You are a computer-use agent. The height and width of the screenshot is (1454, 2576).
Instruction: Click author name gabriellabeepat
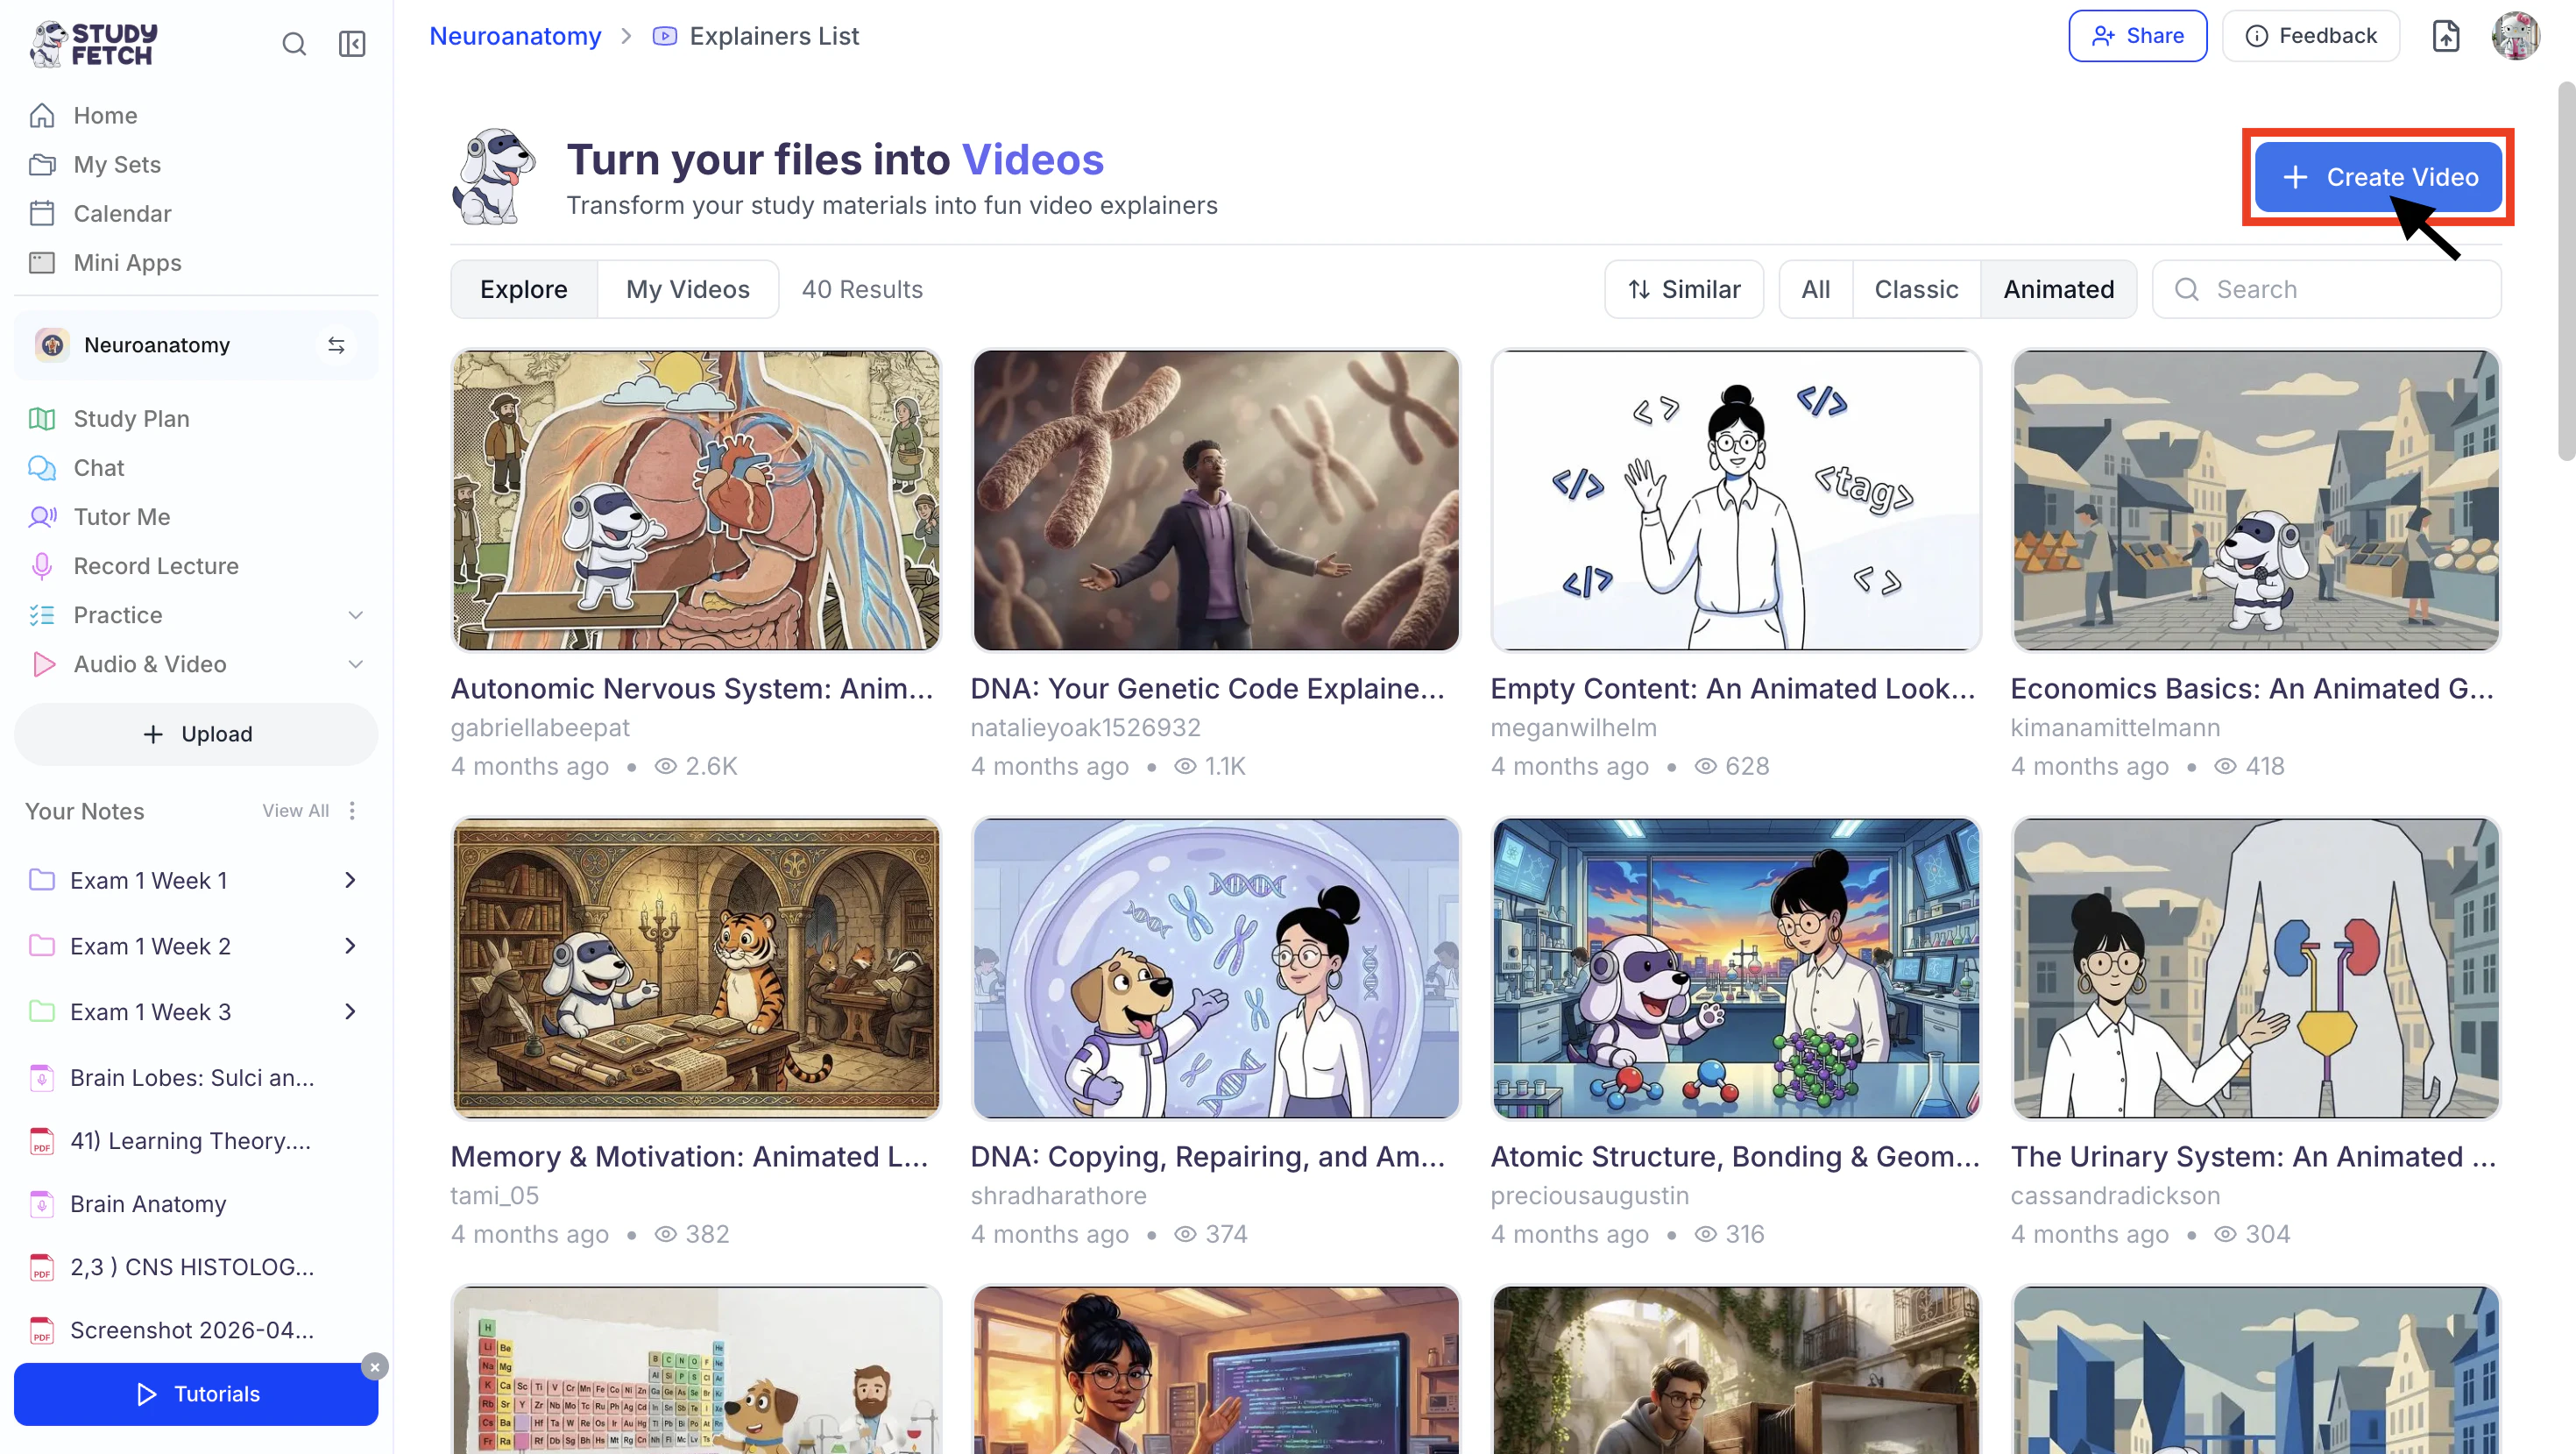(540, 727)
